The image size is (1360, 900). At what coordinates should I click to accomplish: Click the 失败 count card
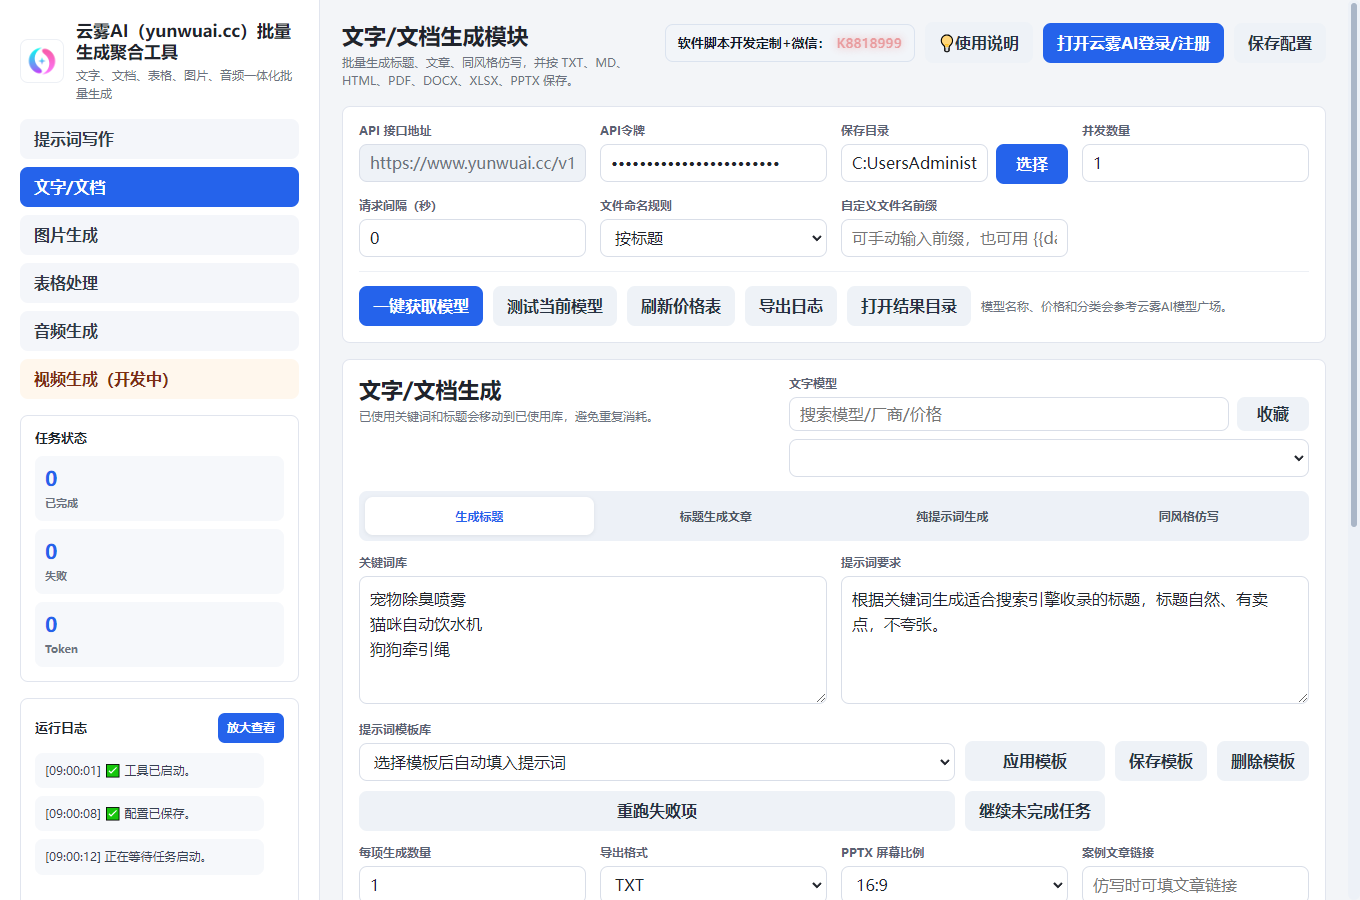click(159, 561)
